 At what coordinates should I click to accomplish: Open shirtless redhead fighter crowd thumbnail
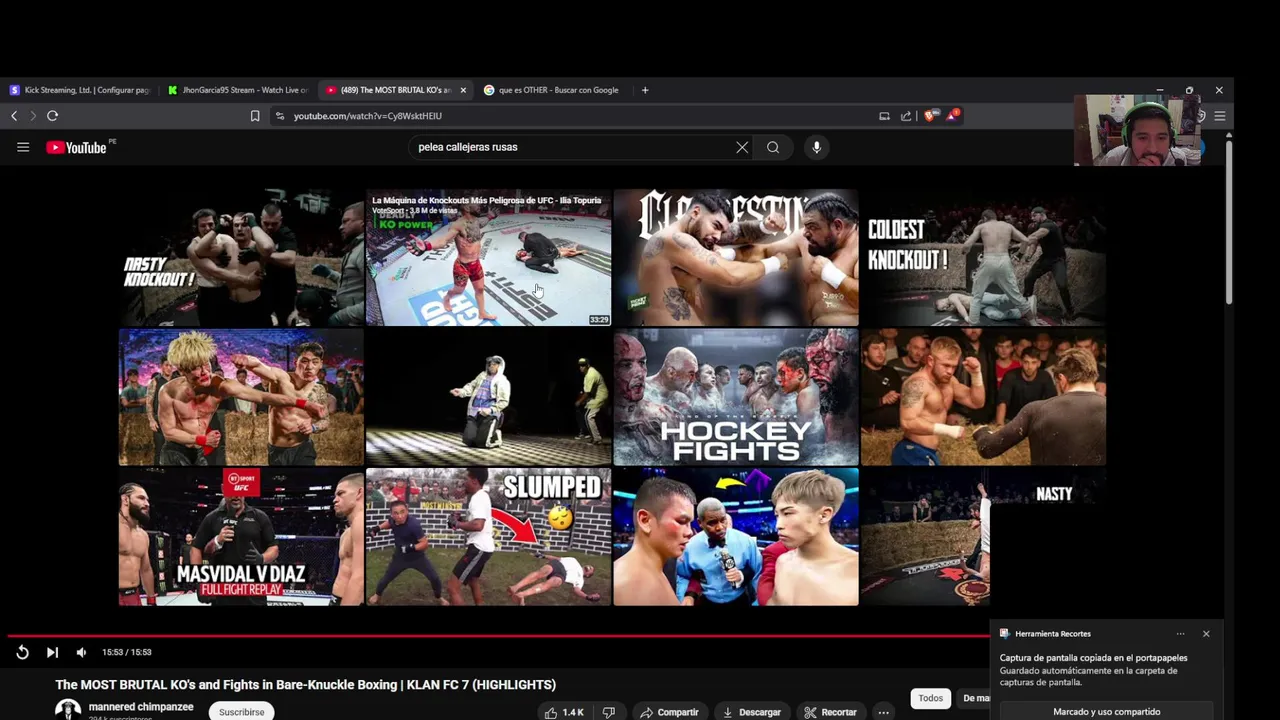[x=983, y=397]
